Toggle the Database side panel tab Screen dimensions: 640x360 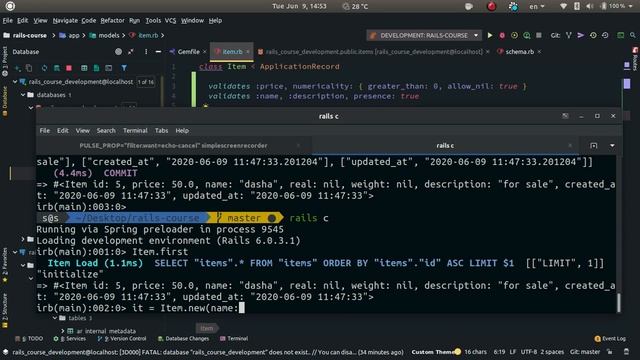pyautogui.click(x=4, y=101)
